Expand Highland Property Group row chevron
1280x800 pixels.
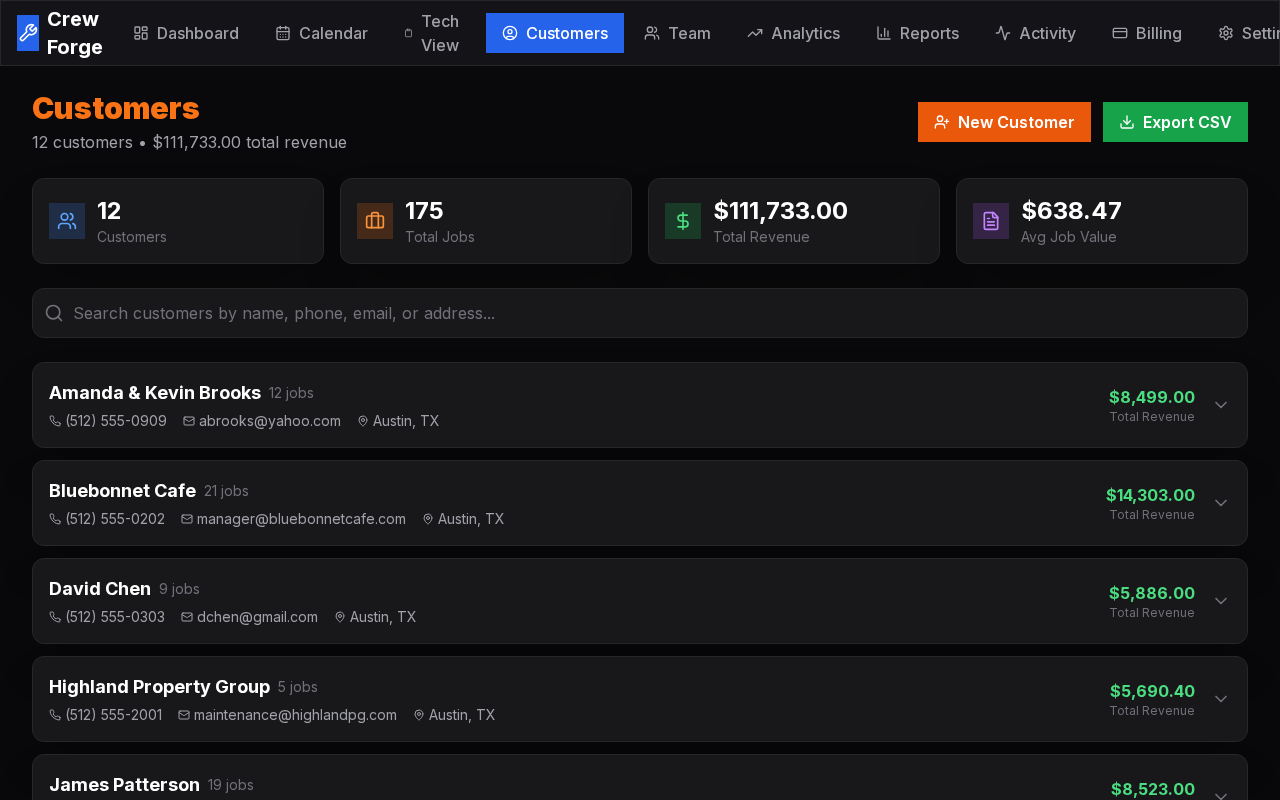tap(1221, 699)
